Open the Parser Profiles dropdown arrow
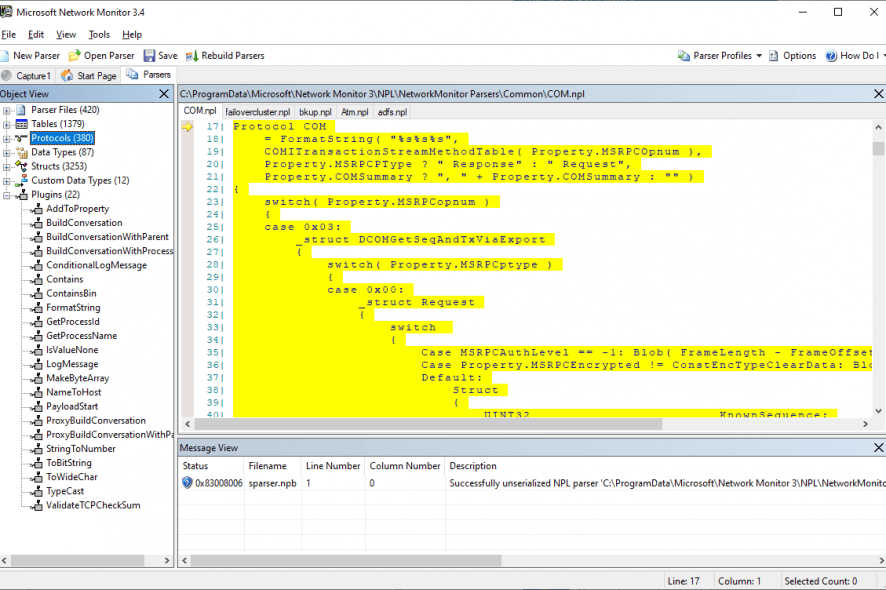The height and width of the screenshot is (590, 886). click(759, 55)
